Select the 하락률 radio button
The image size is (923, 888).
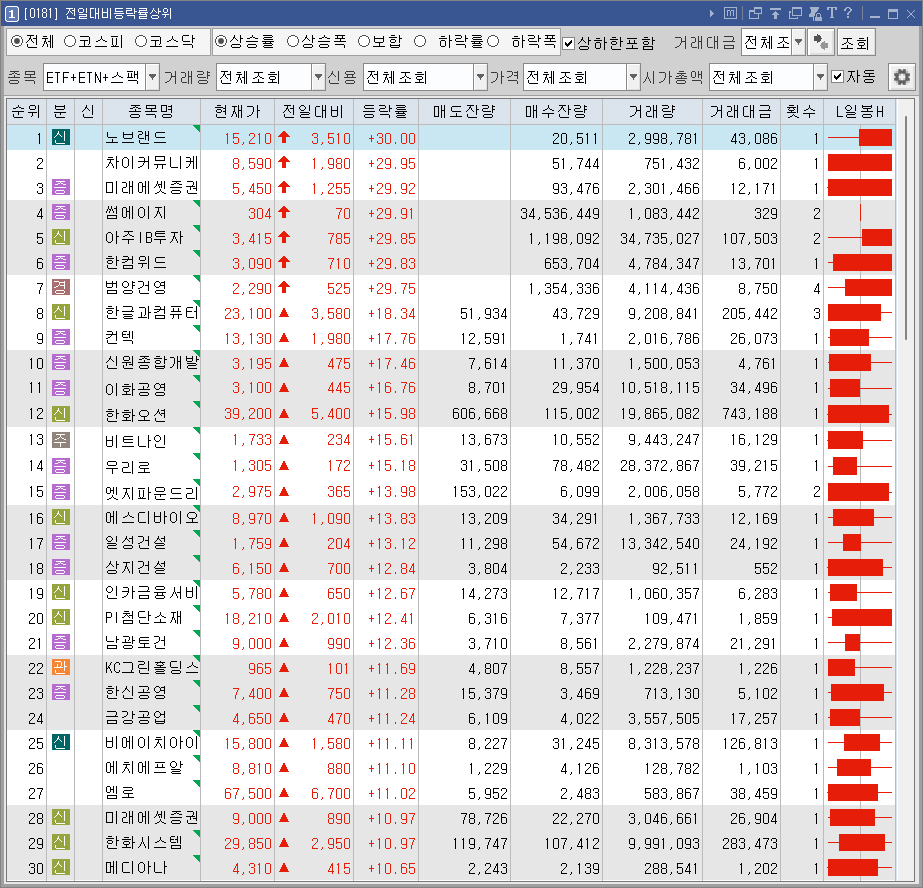(420, 41)
